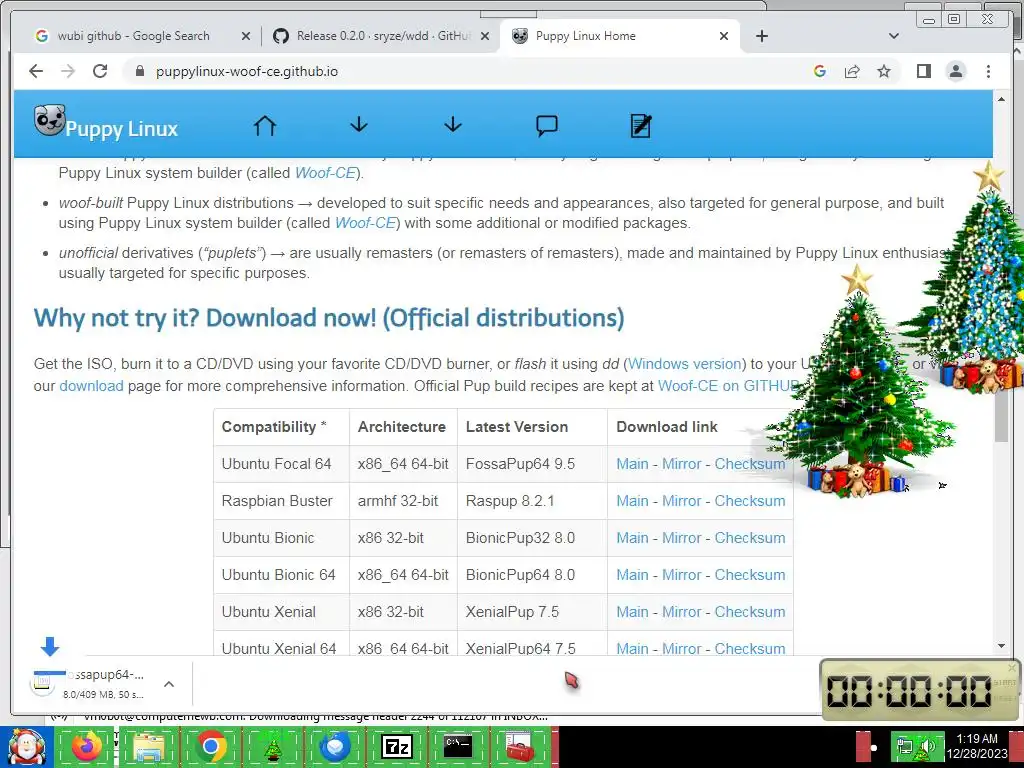
Task: Click Checksum link for XenialPup 7.5
Action: [x=750, y=612]
